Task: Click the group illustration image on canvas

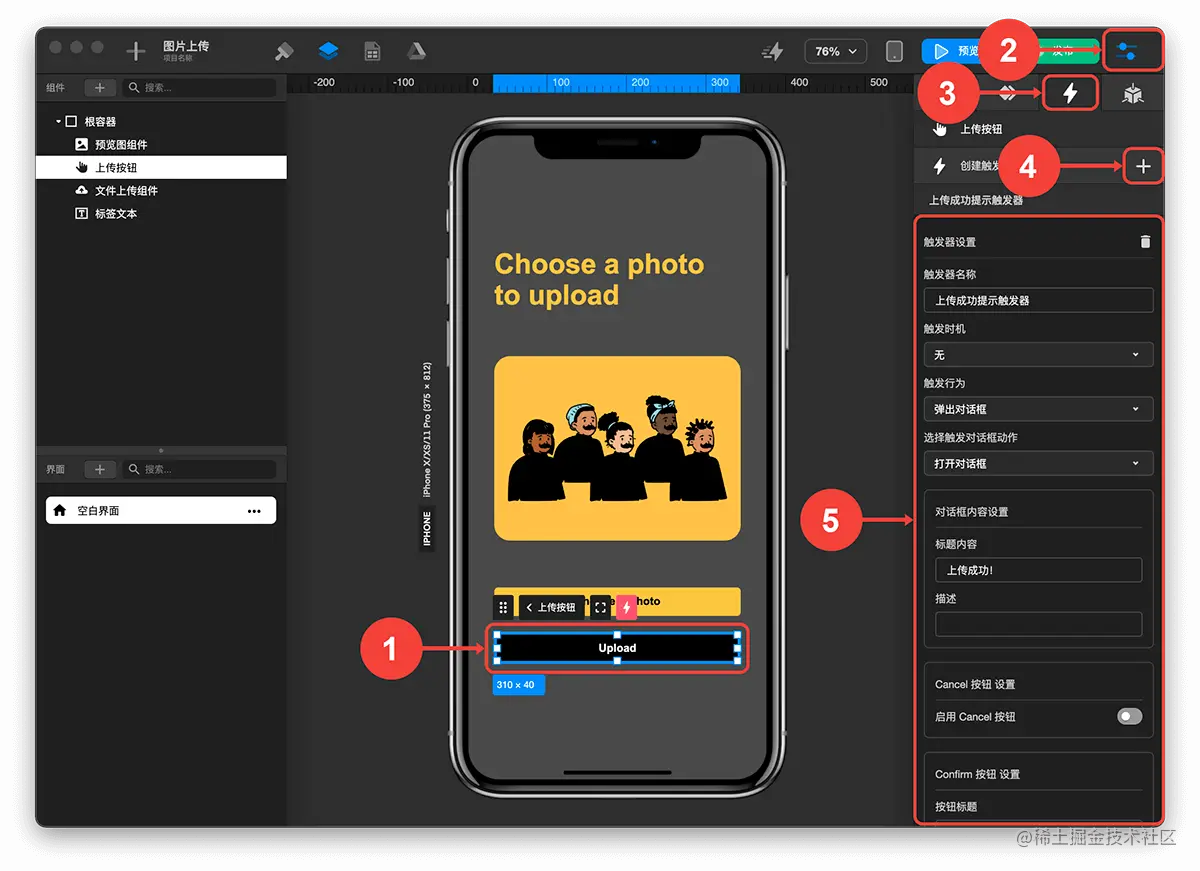Action: tap(617, 448)
